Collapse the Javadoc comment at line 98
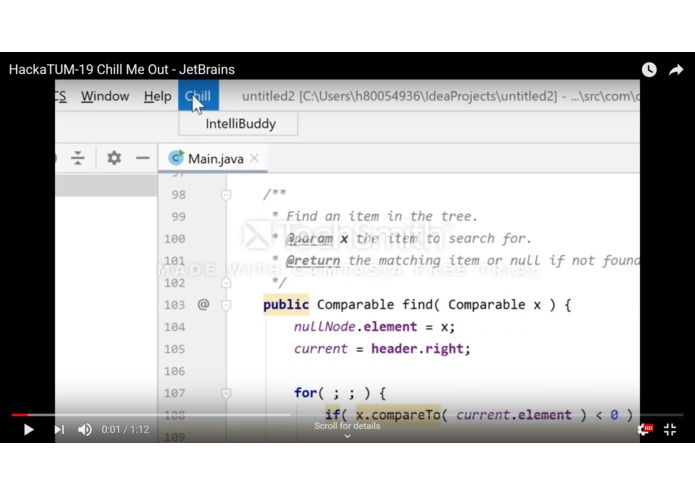The image size is (695, 494). pyautogui.click(x=226, y=194)
